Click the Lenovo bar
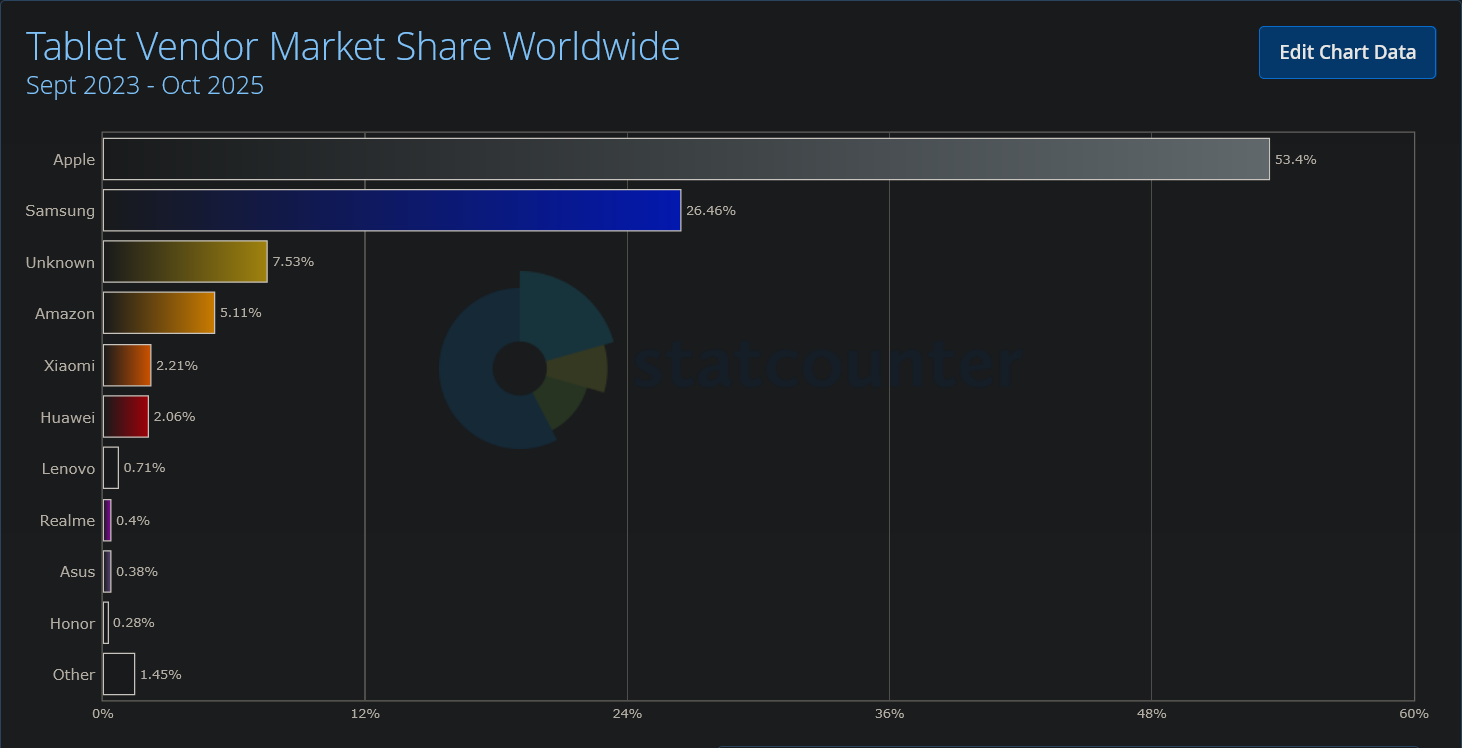Image resolution: width=1462 pixels, height=748 pixels. [x=111, y=468]
